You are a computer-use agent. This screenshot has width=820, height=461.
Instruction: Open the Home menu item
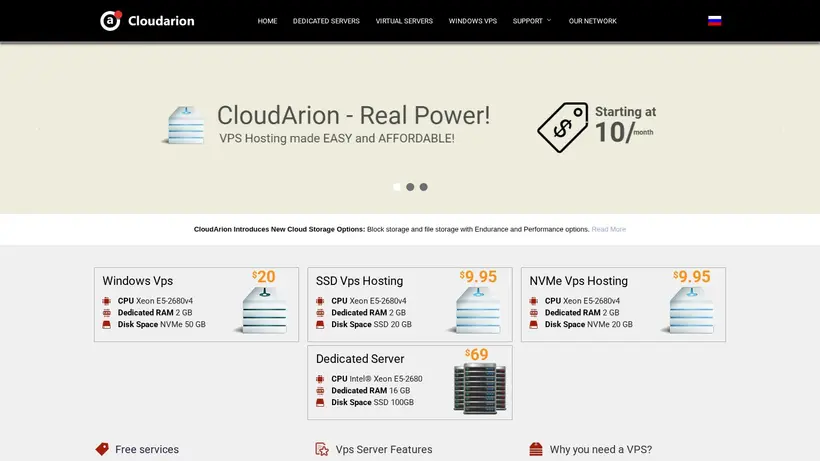point(267,21)
